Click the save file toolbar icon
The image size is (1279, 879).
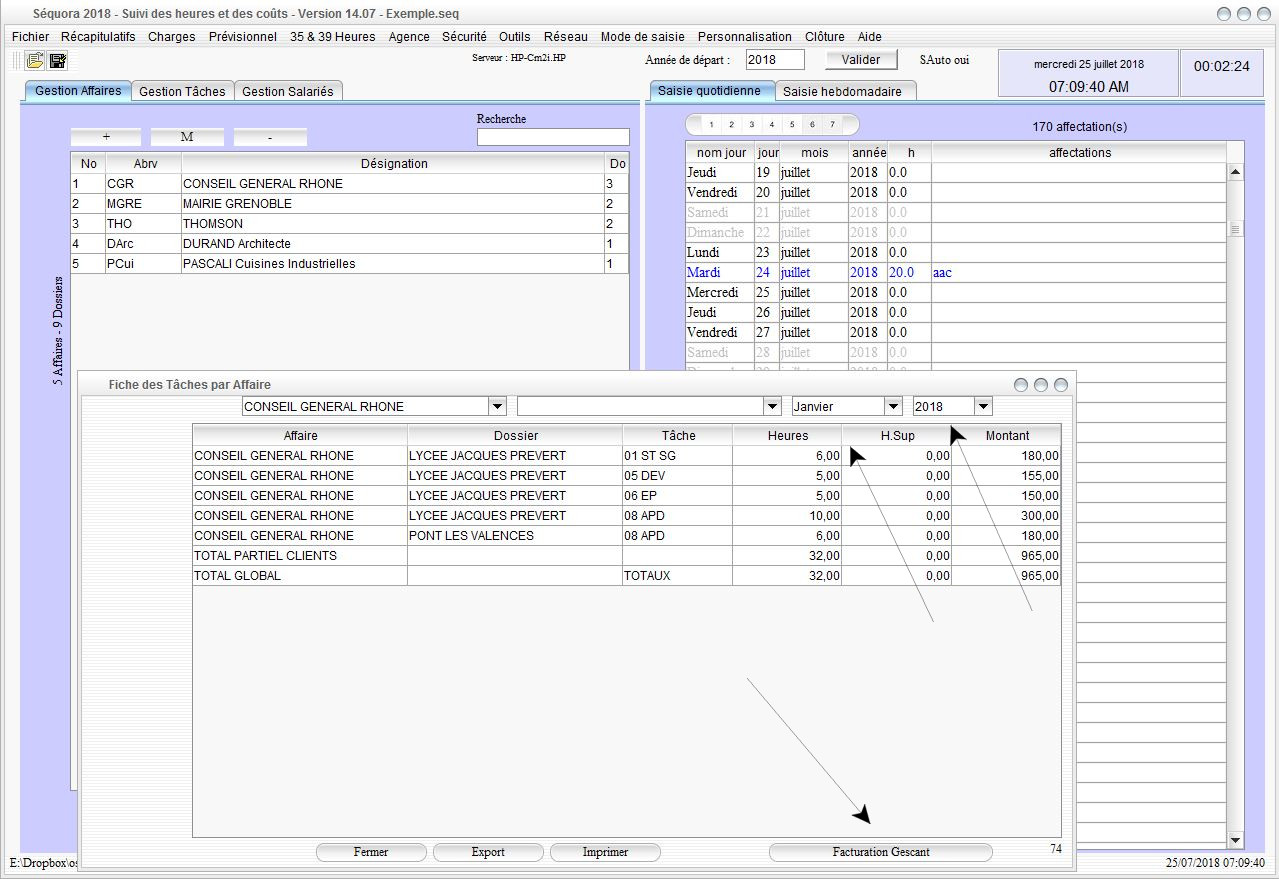[58, 61]
